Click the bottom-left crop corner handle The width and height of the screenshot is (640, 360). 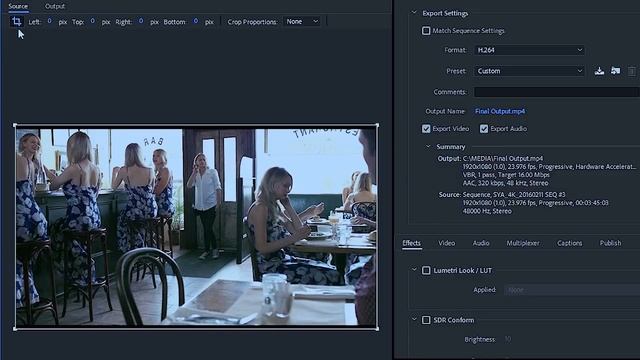(15, 328)
